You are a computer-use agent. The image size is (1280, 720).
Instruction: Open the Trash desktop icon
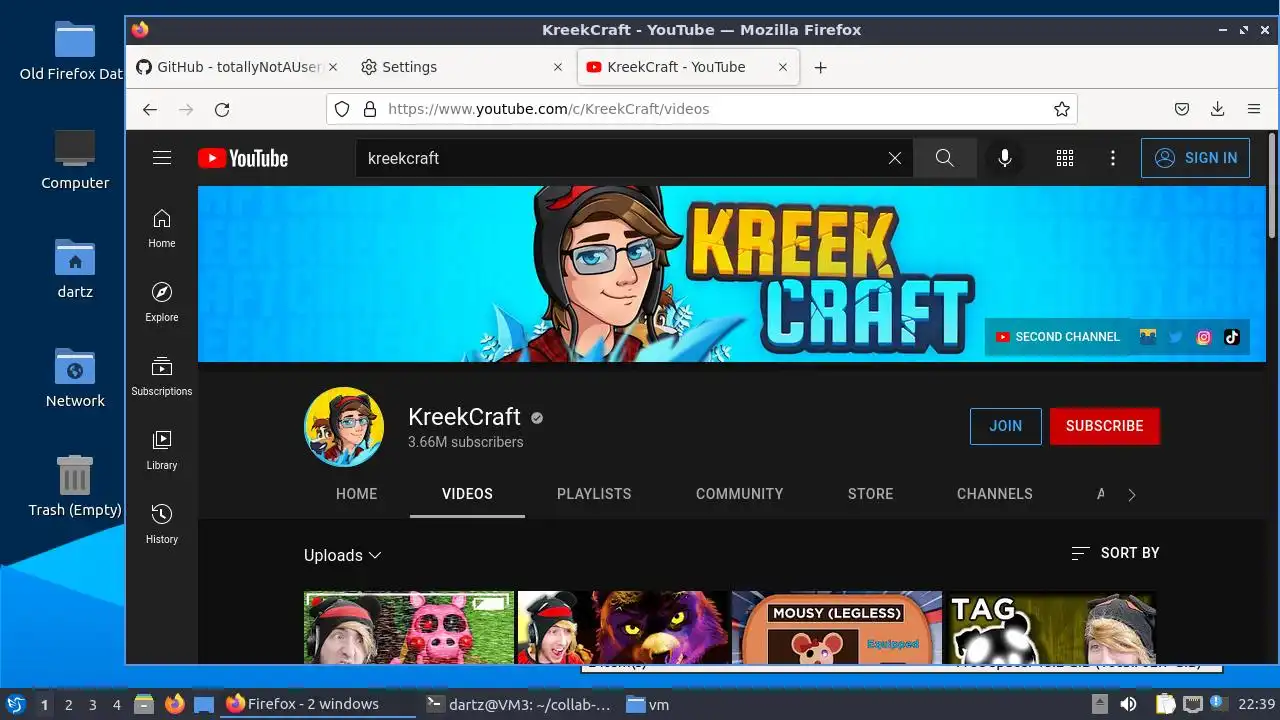pos(75,486)
